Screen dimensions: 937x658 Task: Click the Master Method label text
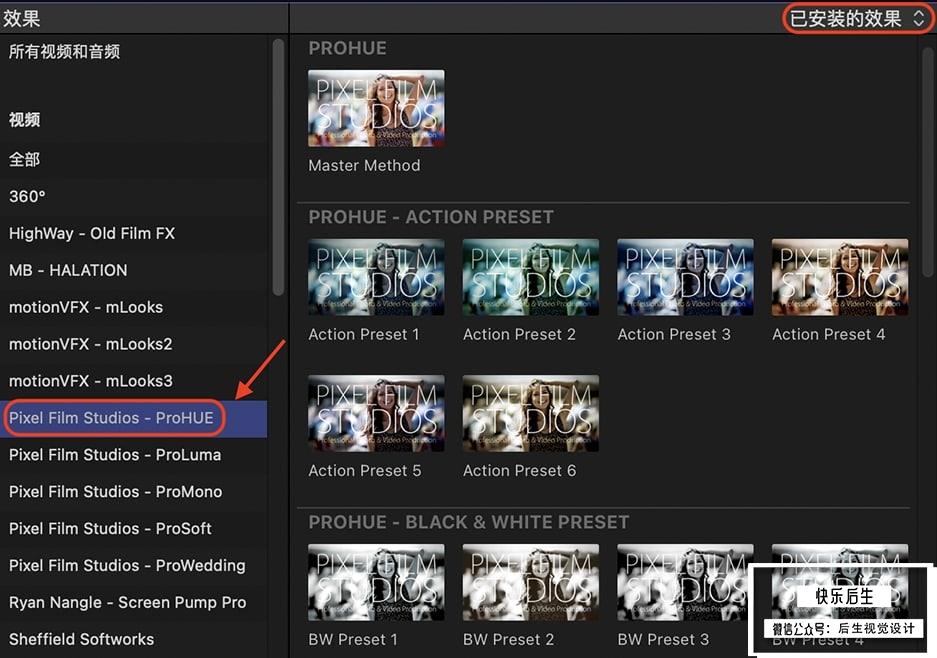pyautogui.click(x=365, y=166)
